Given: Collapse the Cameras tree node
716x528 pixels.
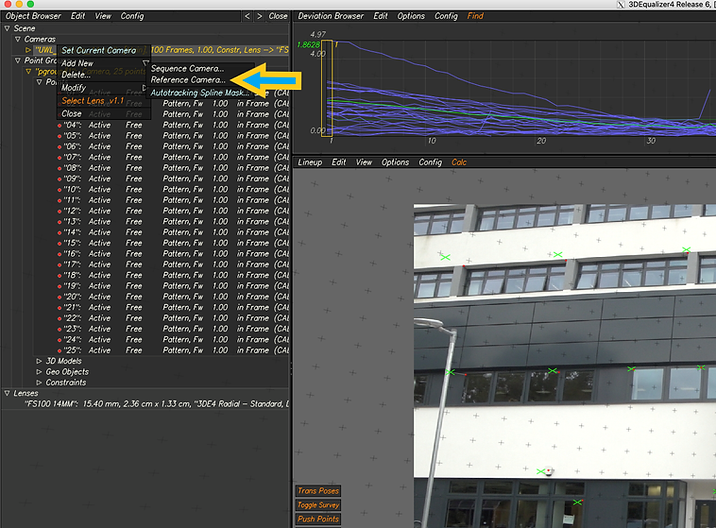Looking at the screenshot, I should [18, 39].
